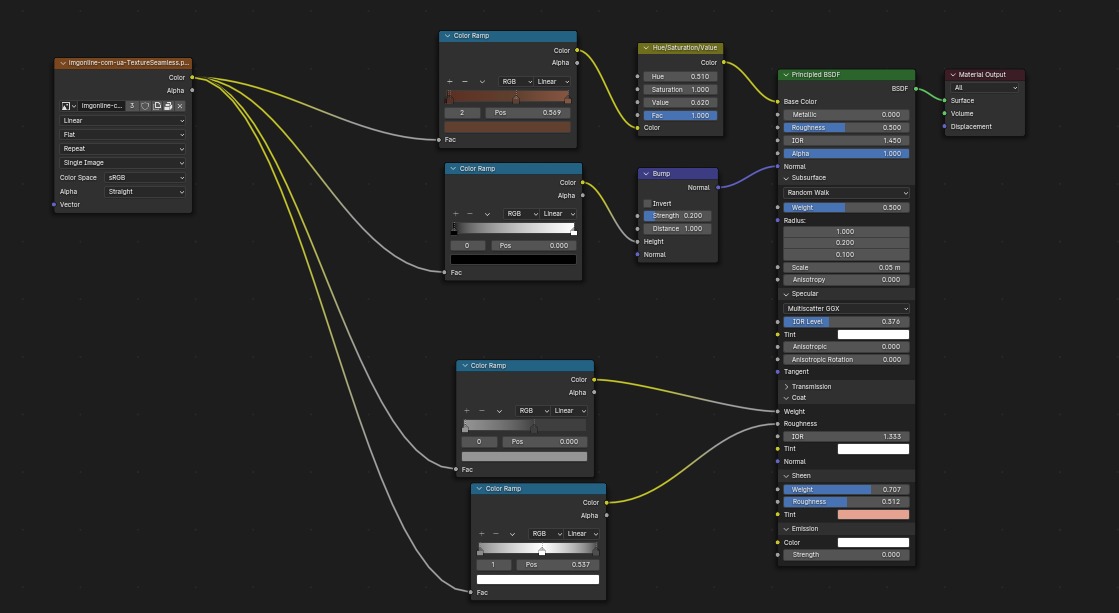1119x613 pixels.
Task: Open the Random Walk subsurface method dropdown
Action: 846,193
